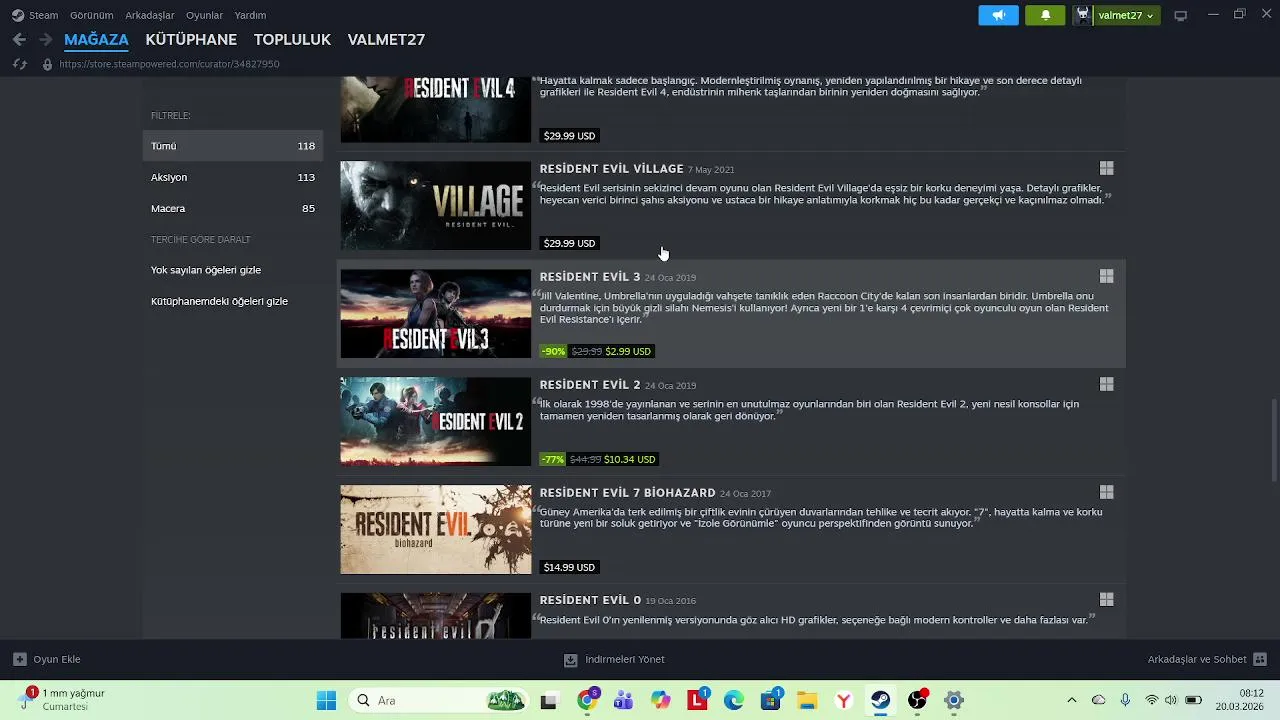Click the plus icon for Oyun Ekle

pos(19,659)
